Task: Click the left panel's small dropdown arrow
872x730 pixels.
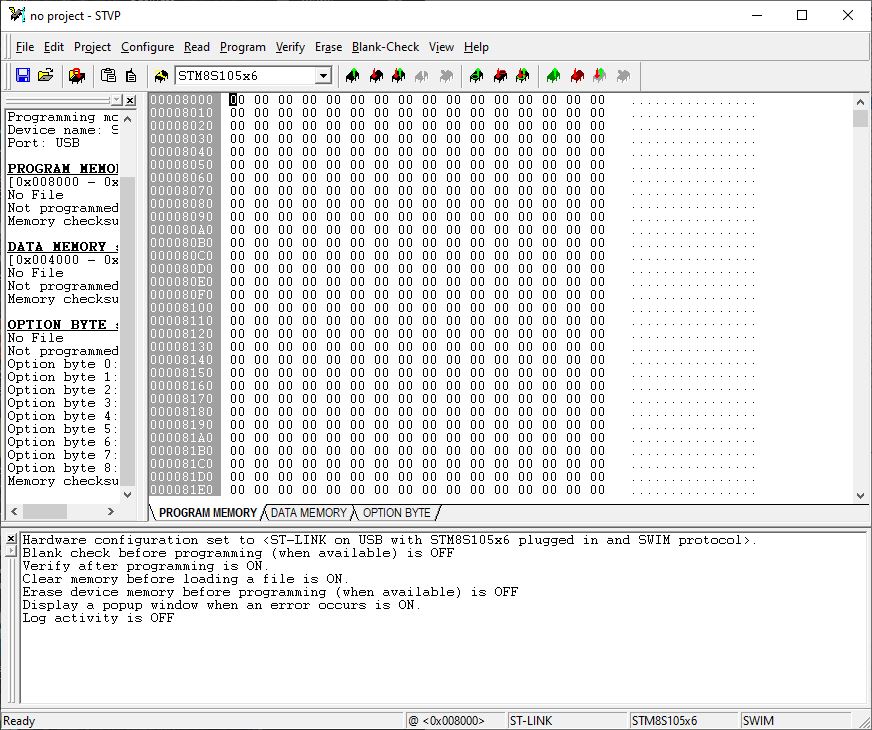Action: 116,100
